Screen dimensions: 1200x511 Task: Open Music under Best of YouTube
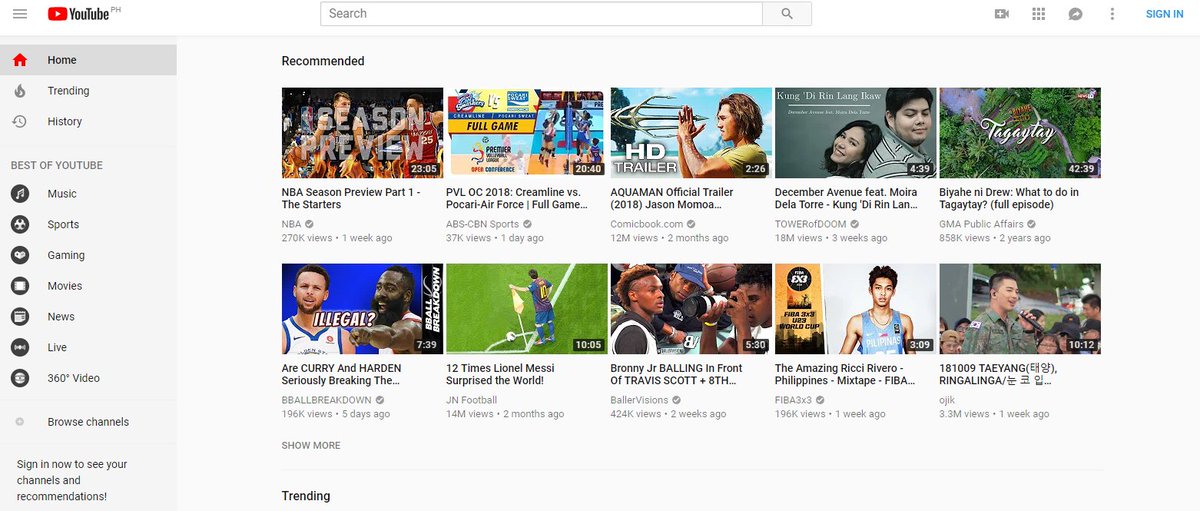point(88,194)
